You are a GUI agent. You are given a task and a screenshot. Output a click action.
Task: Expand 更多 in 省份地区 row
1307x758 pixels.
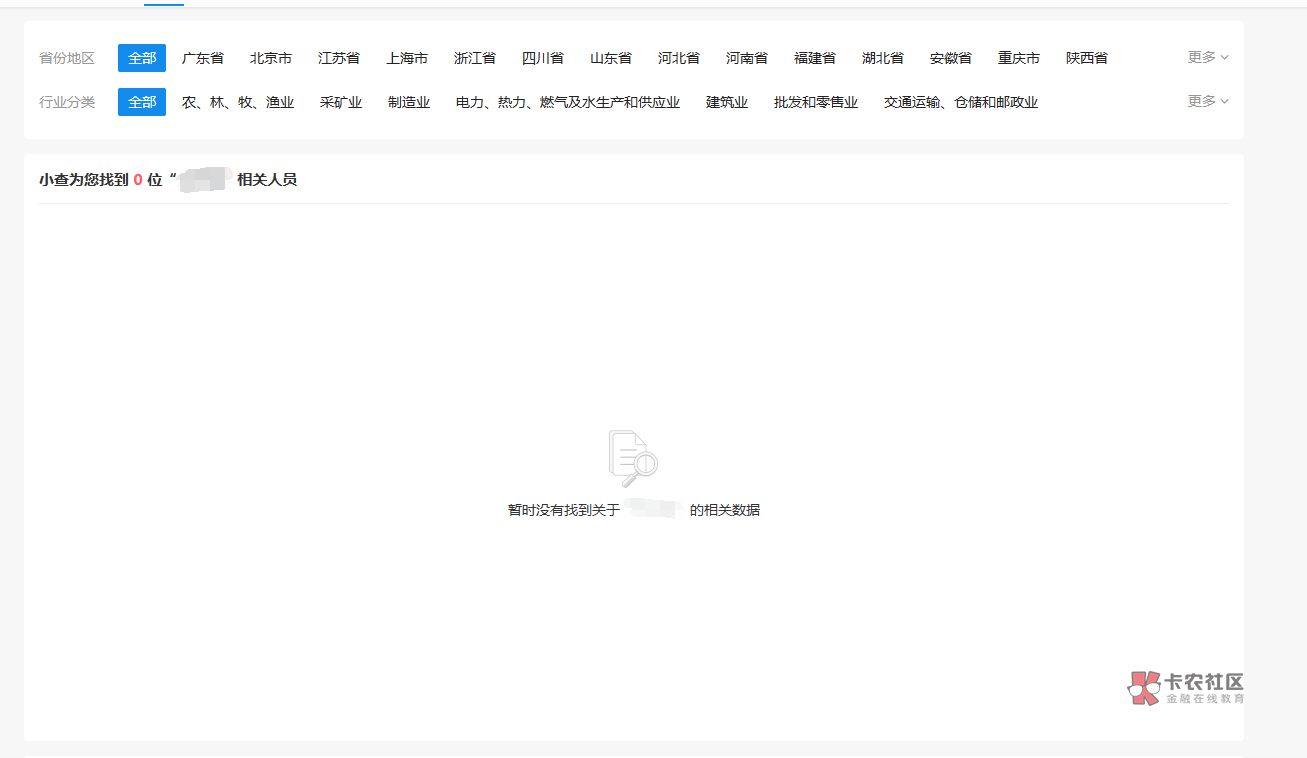tap(1208, 57)
